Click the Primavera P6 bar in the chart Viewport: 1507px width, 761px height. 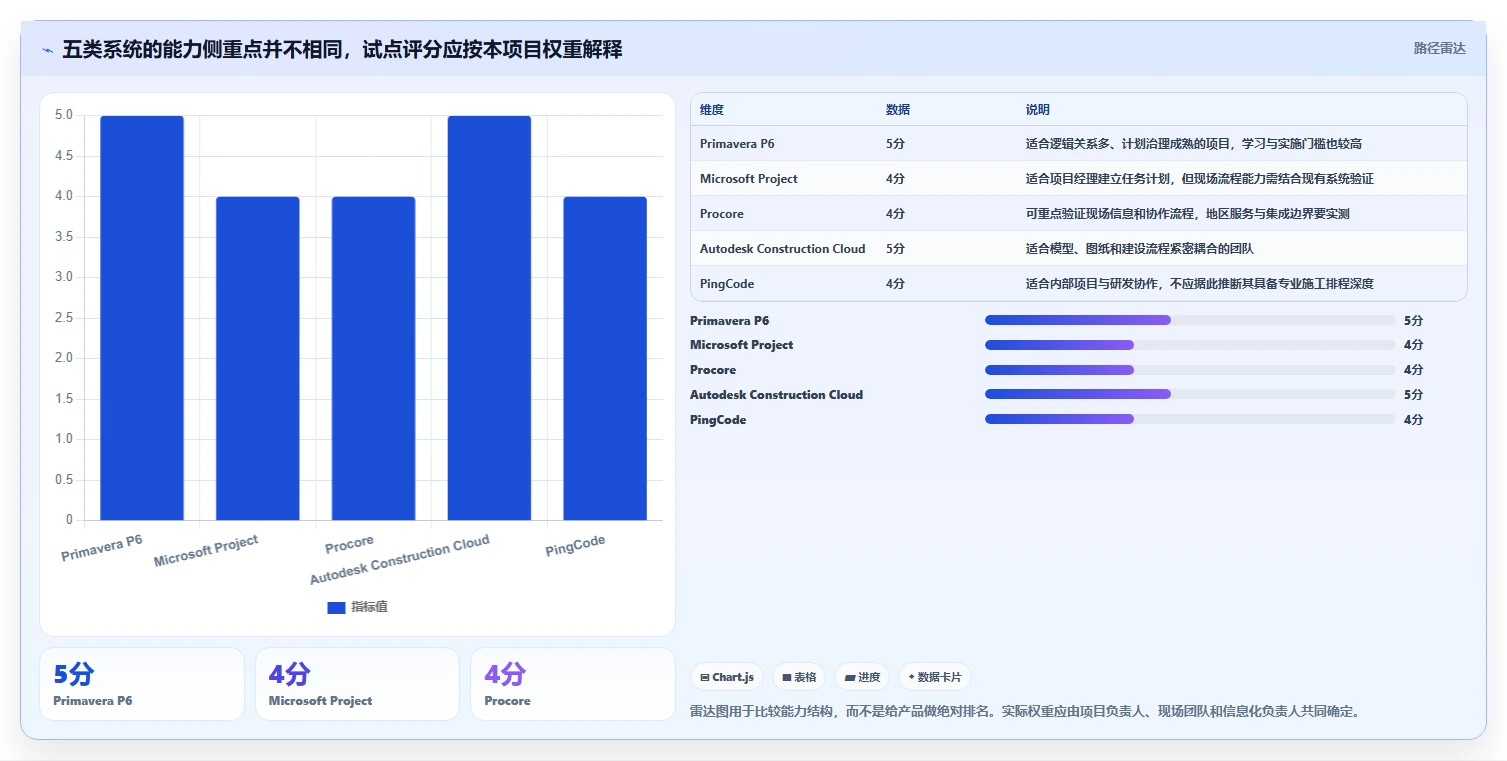pyautogui.click(x=142, y=318)
